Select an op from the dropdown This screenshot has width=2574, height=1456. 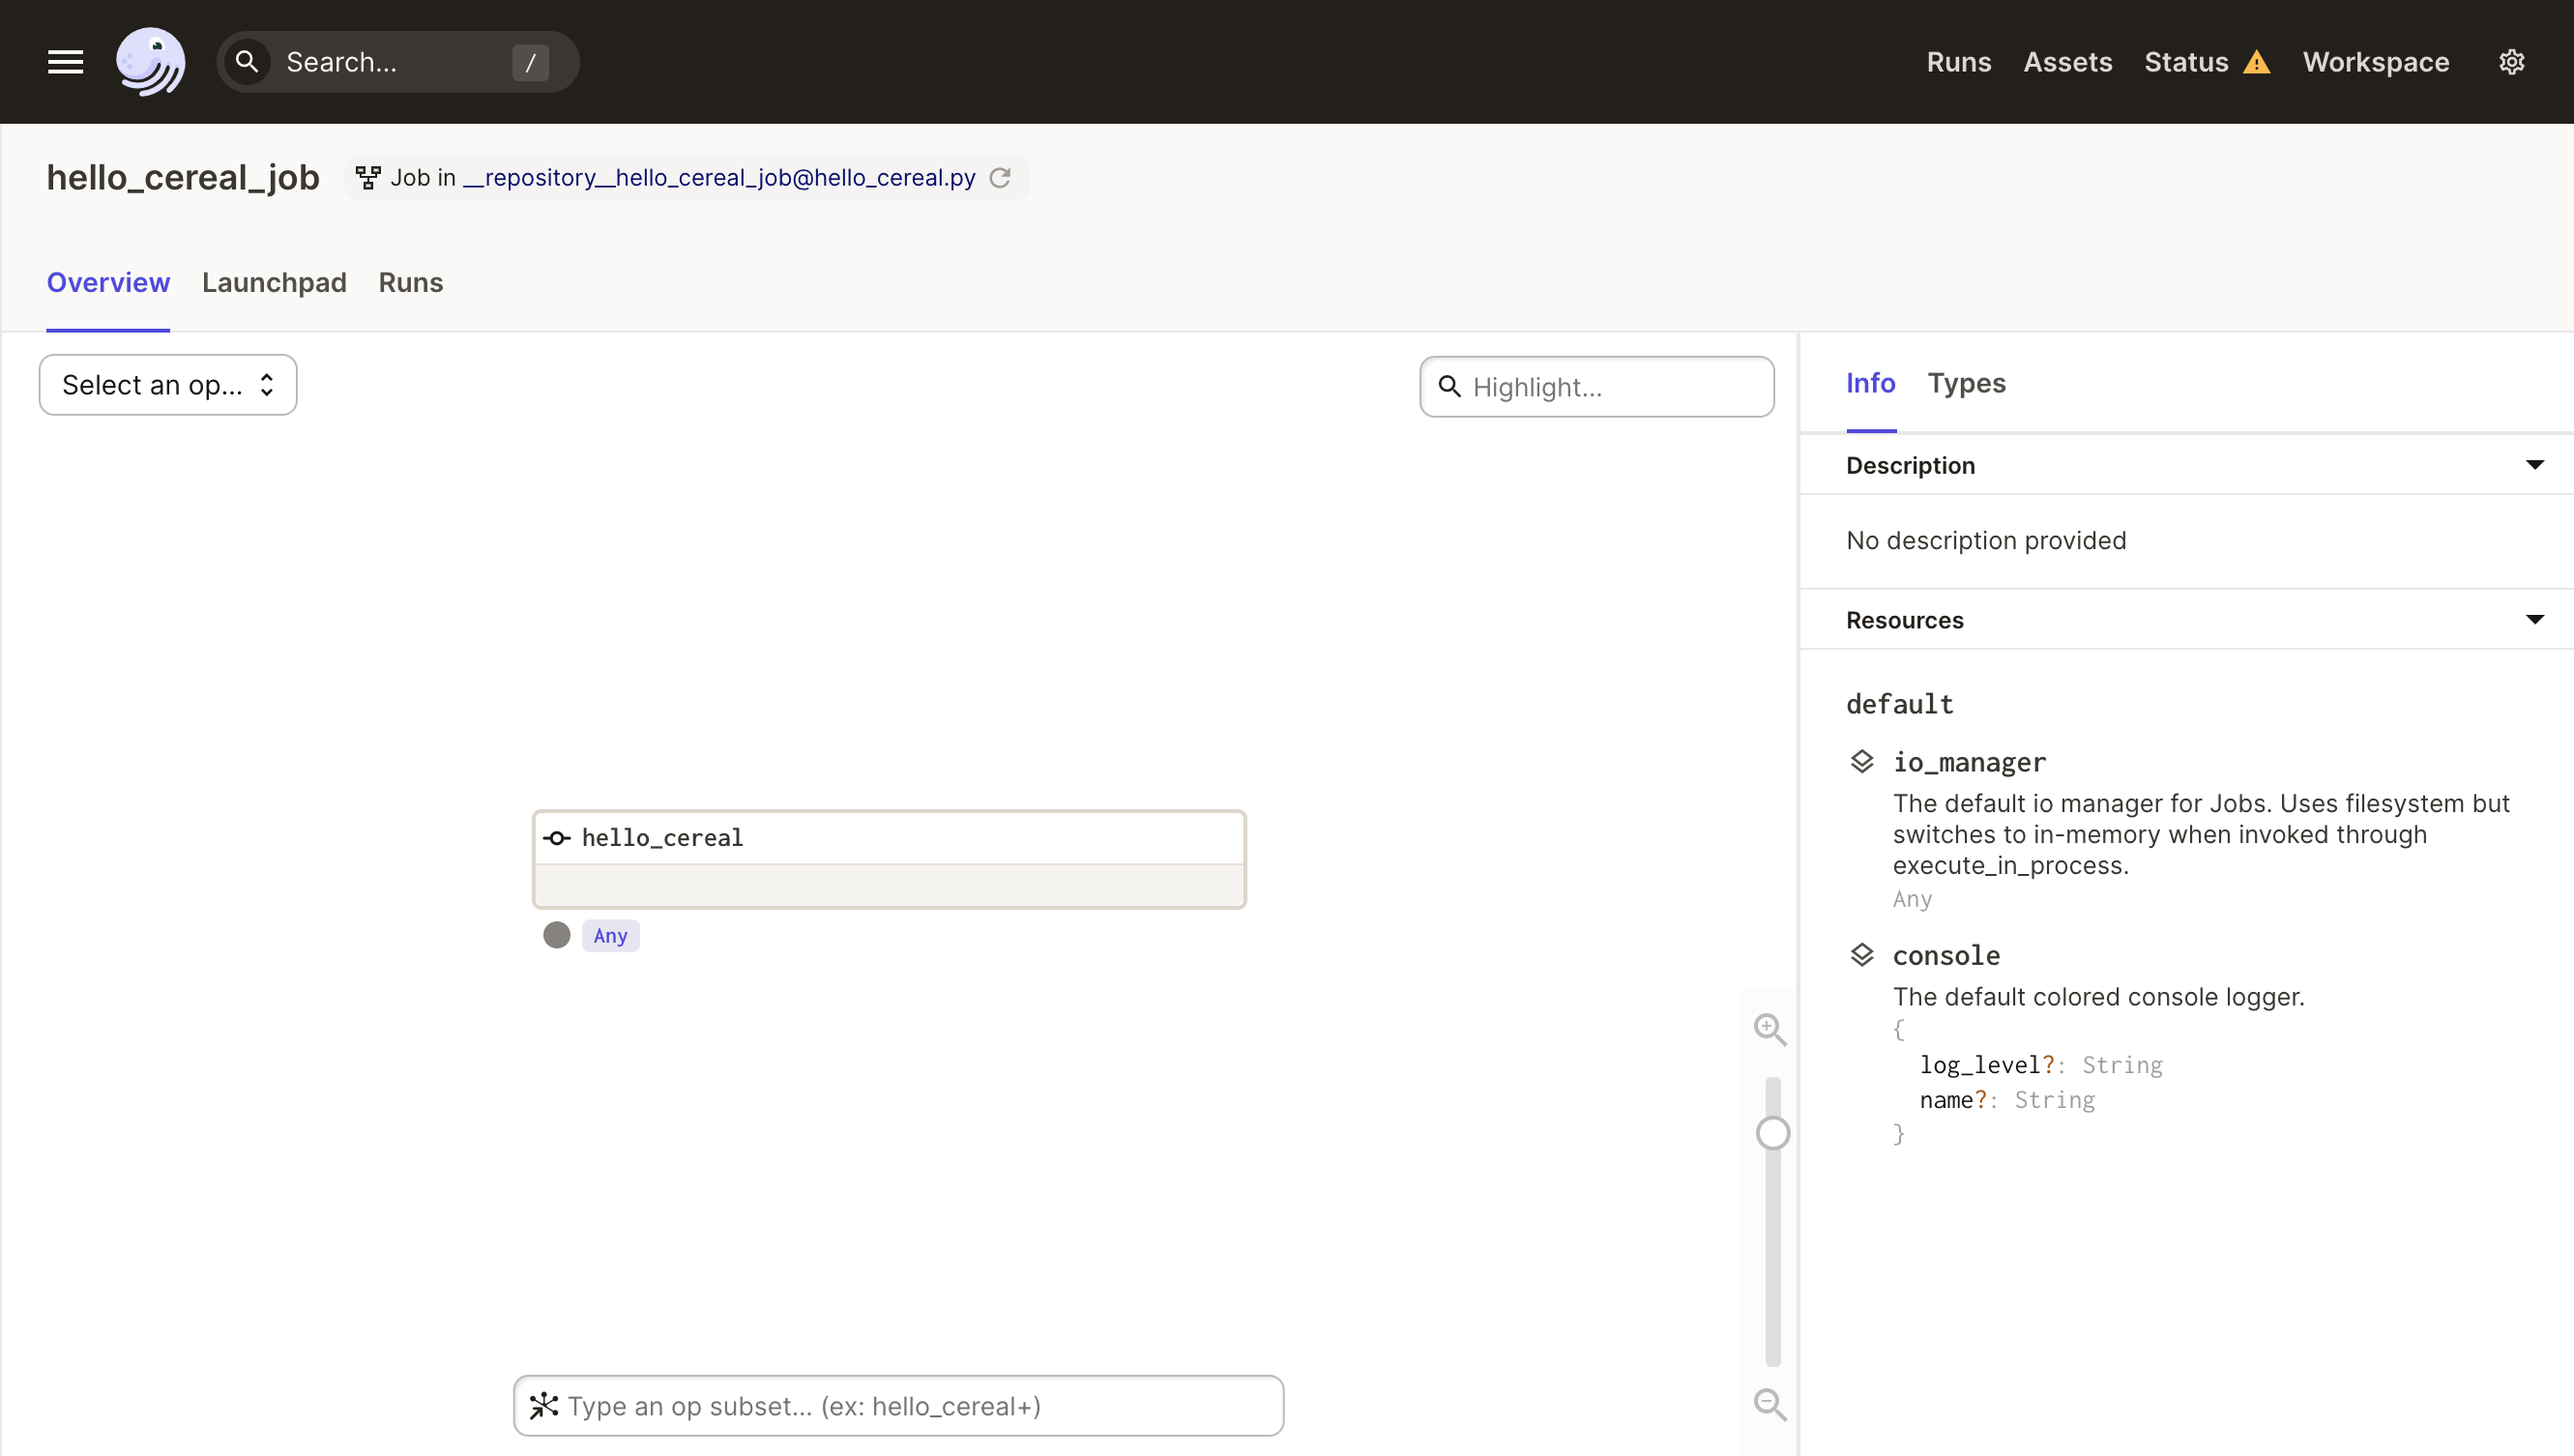click(166, 384)
